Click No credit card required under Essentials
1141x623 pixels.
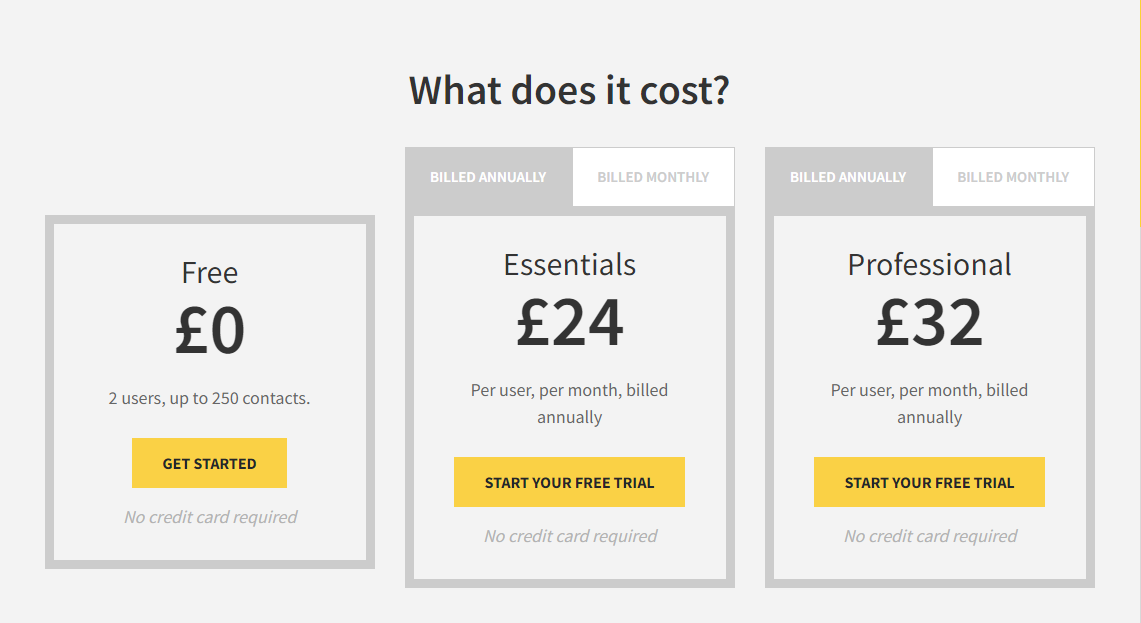(569, 536)
